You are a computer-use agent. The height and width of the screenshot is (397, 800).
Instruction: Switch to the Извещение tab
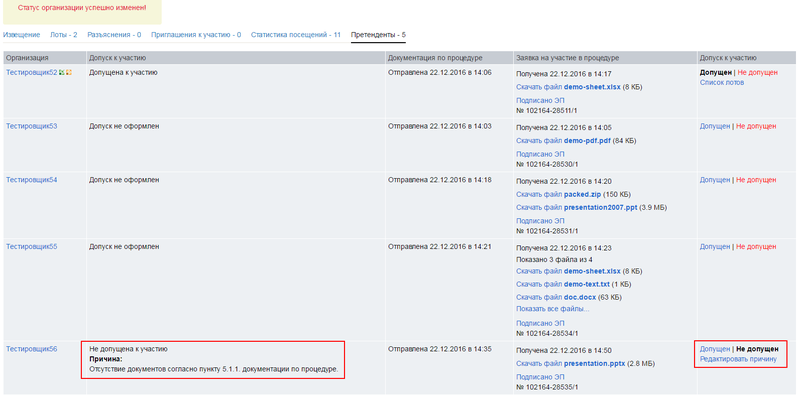[x=21, y=35]
